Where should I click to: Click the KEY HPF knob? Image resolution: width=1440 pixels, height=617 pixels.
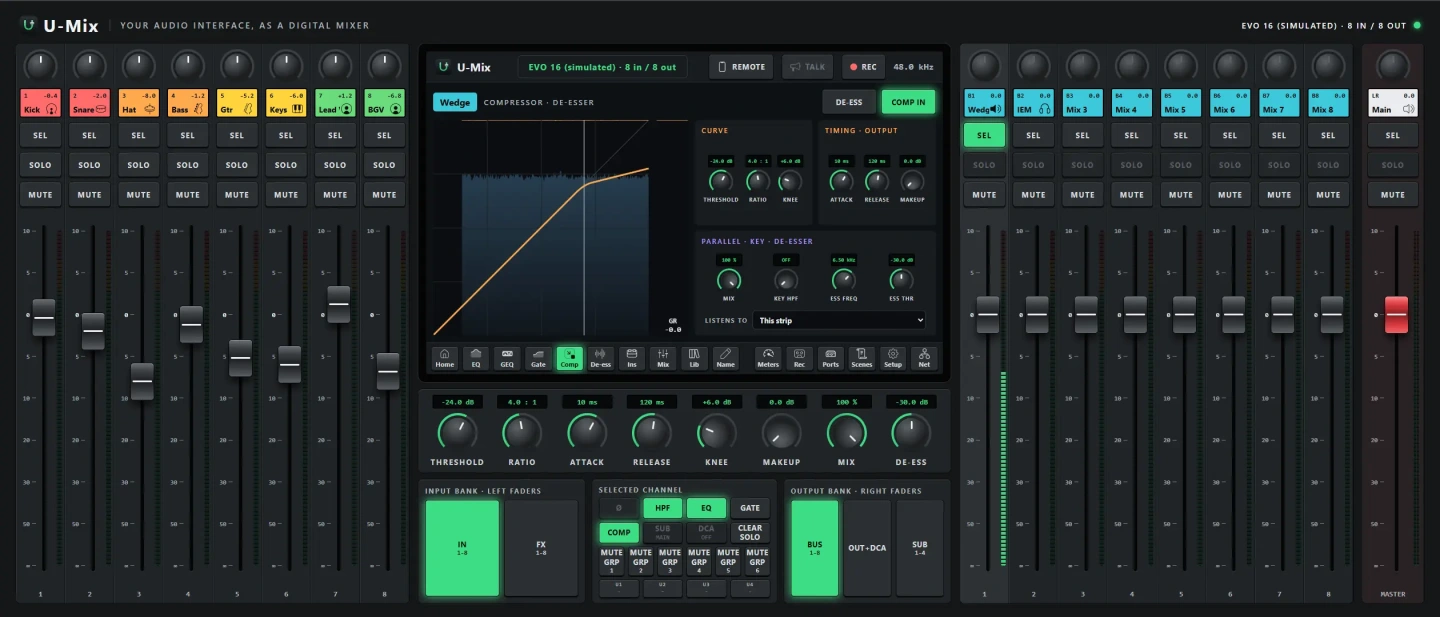coord(786,280)
